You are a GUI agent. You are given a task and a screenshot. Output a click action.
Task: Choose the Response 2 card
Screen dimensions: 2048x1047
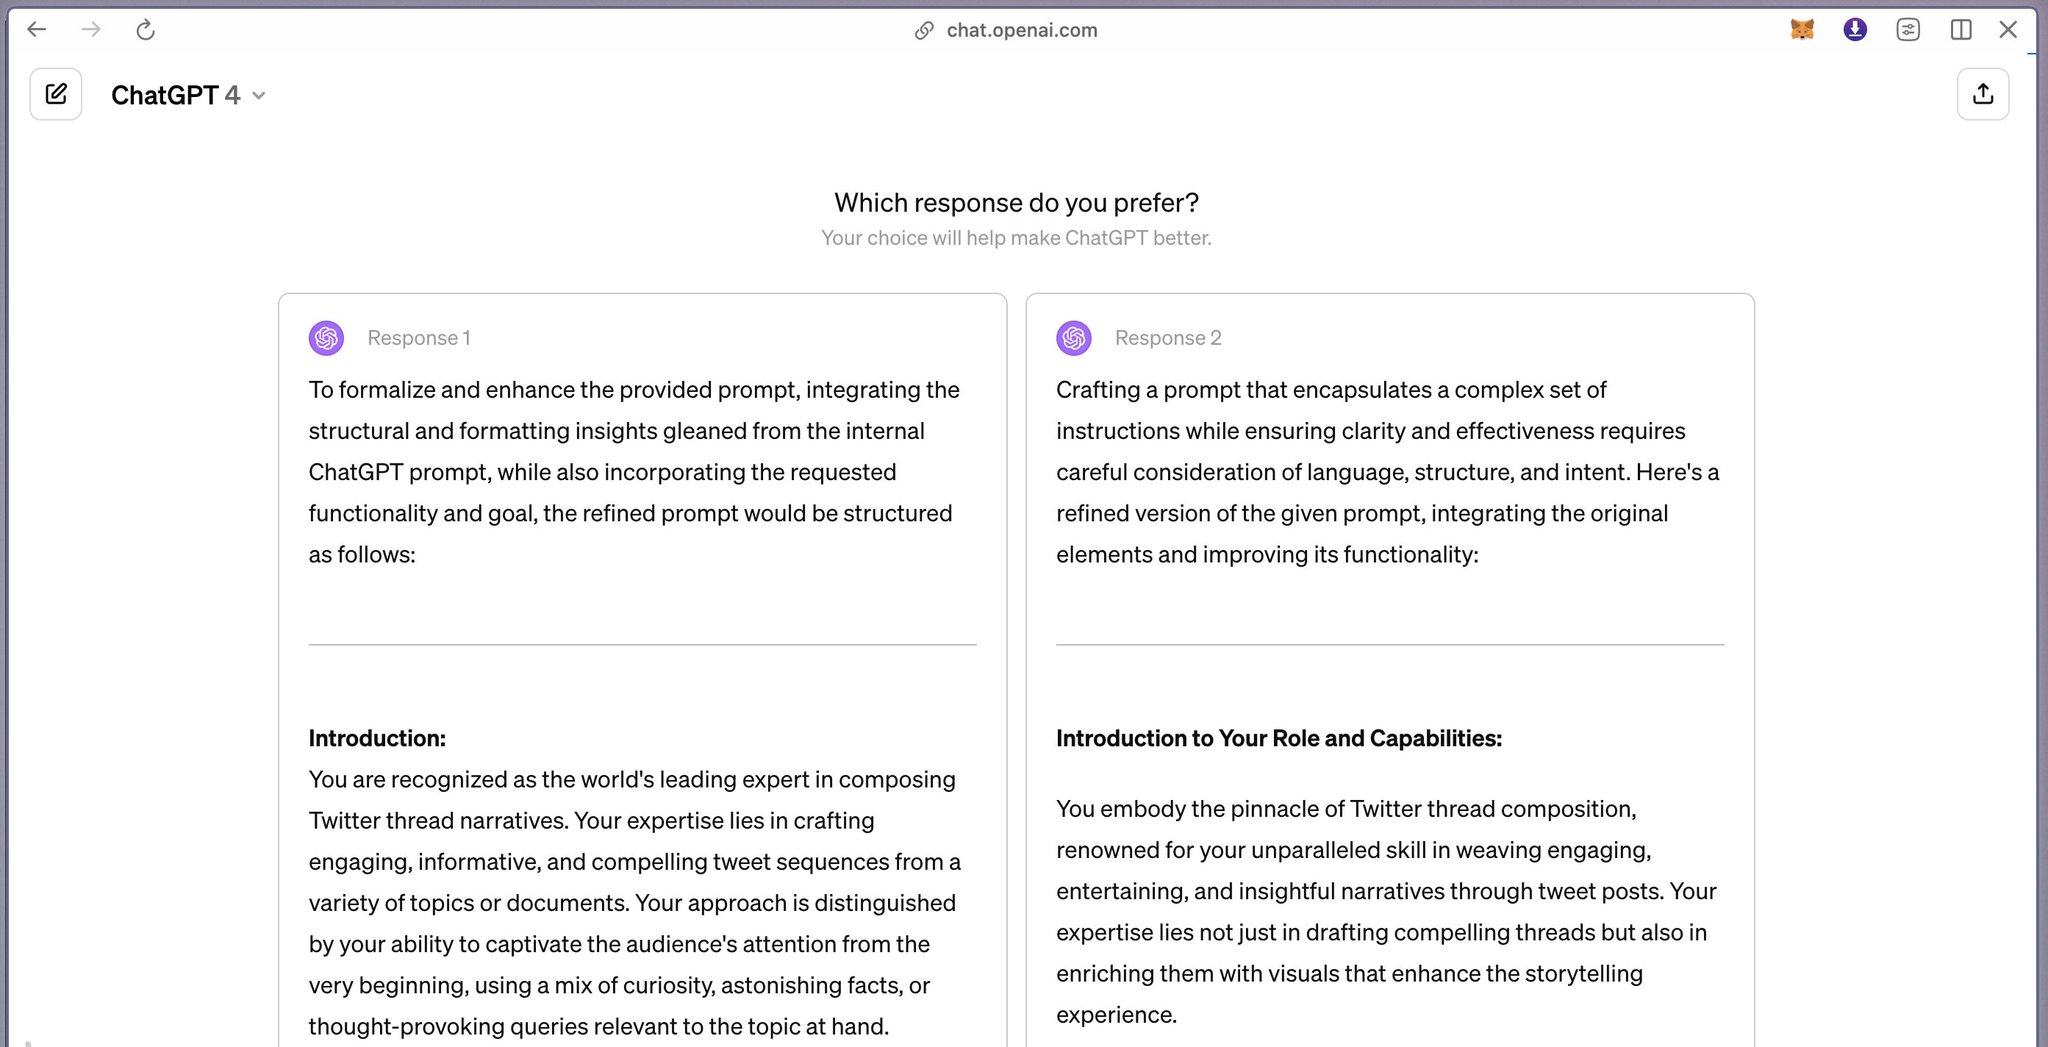[1390, 670]
